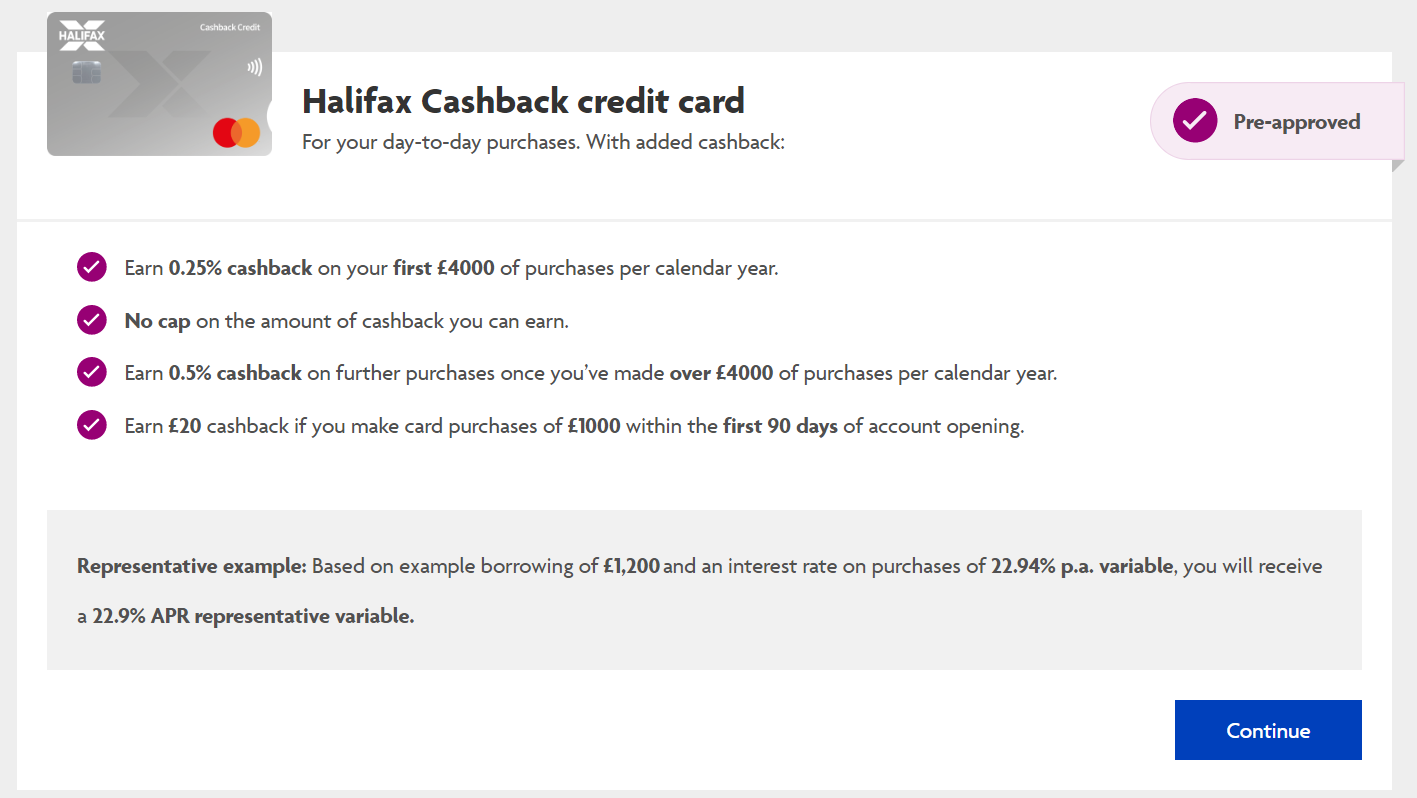Click the Halifax logo on the card image
This screenshot has height=798, width=1417.
[x=82, y=35]
